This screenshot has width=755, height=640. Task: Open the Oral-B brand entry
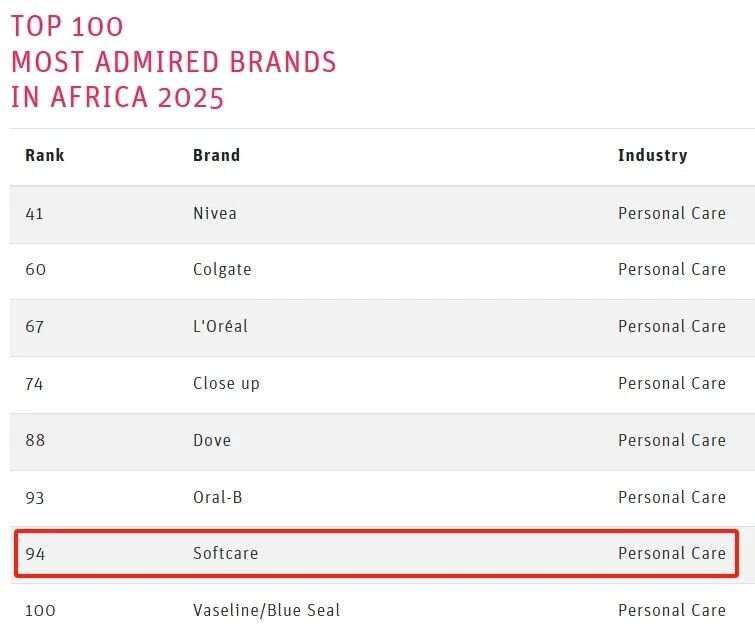[x=217, y=497]
